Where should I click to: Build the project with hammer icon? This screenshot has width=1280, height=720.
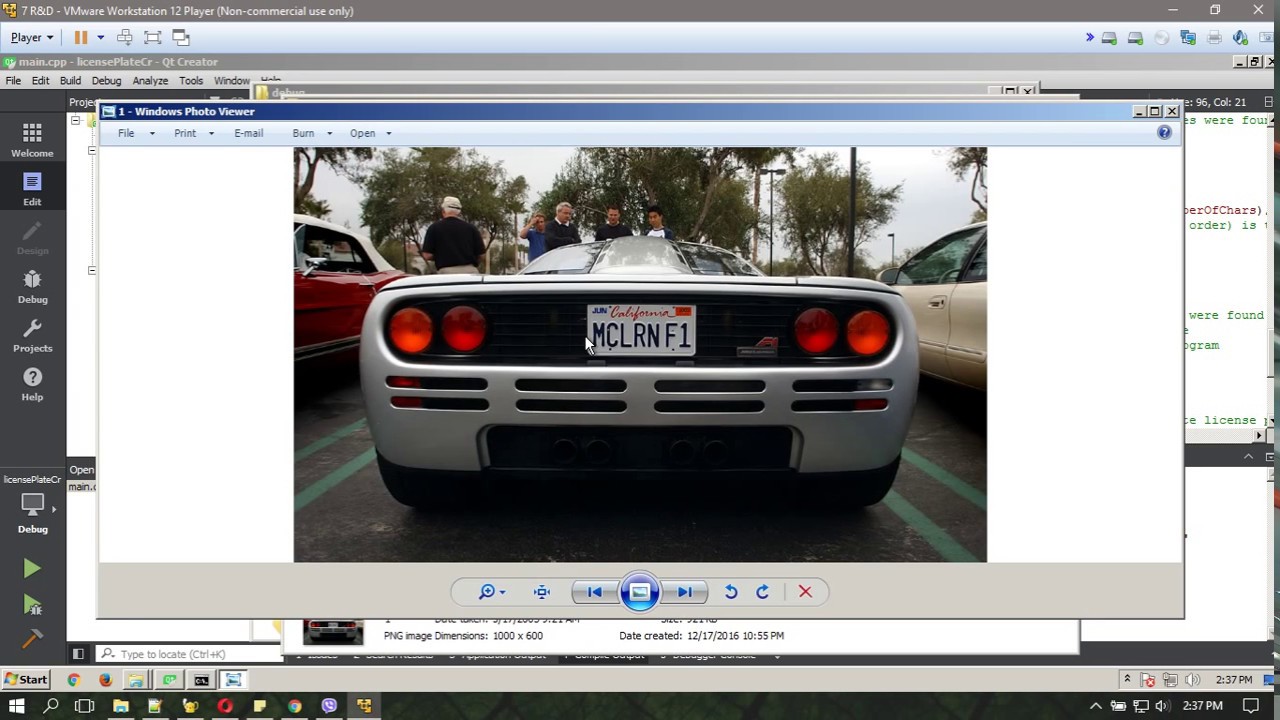32,638
